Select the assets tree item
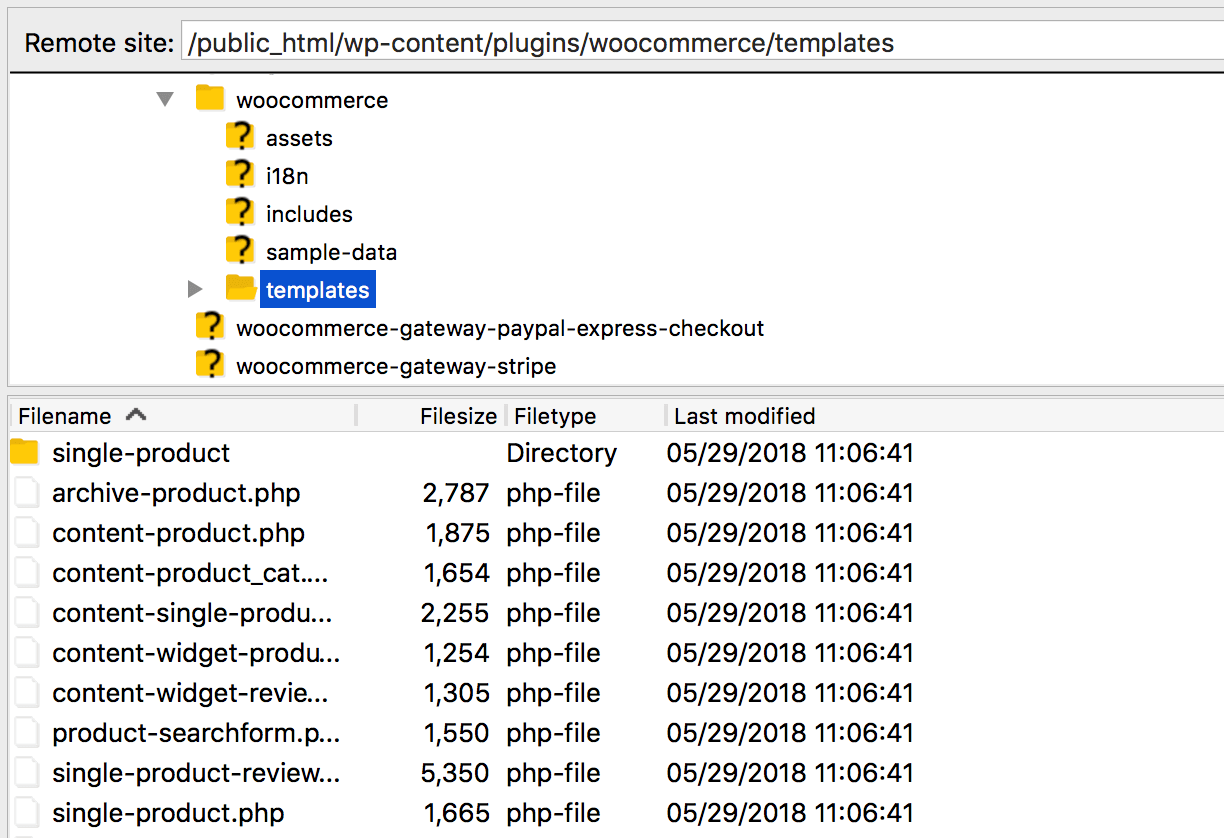This screenshot has height=838, width=1224. pyautogui.click(x=299, y=138)
